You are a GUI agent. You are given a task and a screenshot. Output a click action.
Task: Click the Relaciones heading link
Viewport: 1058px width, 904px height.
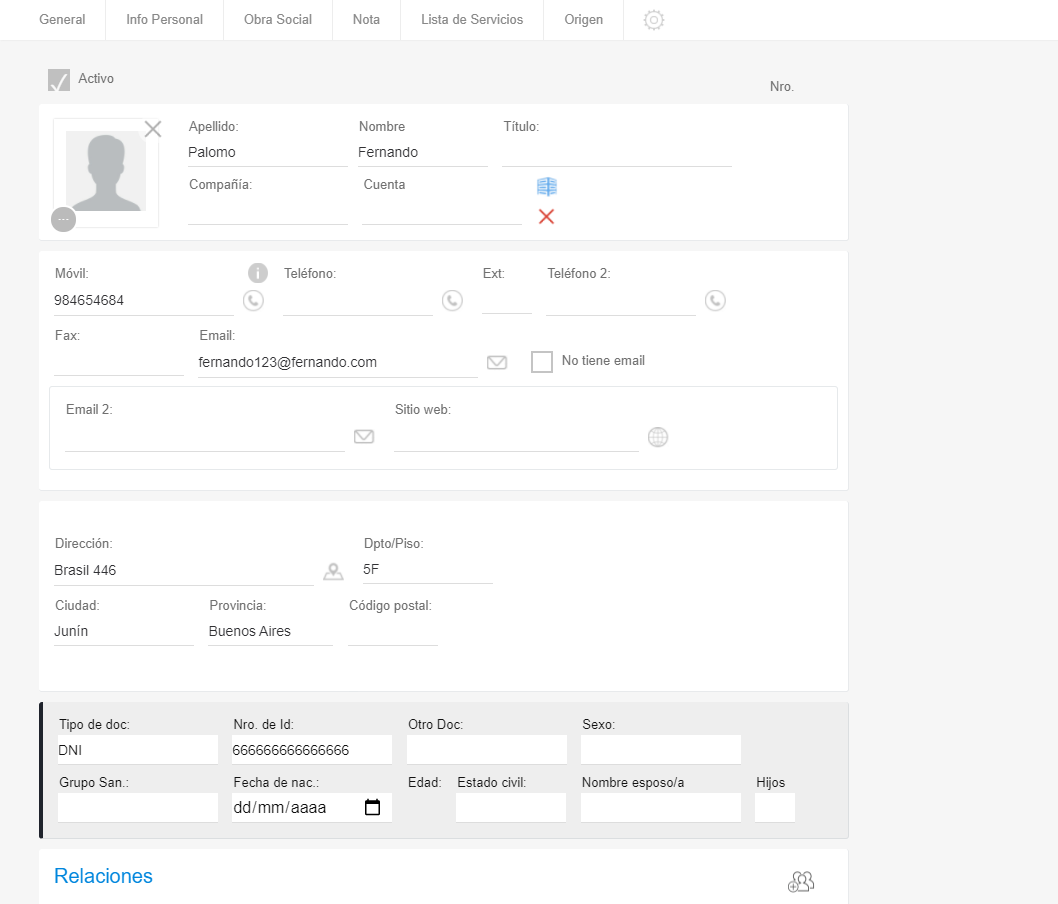[x=103, y=877]
